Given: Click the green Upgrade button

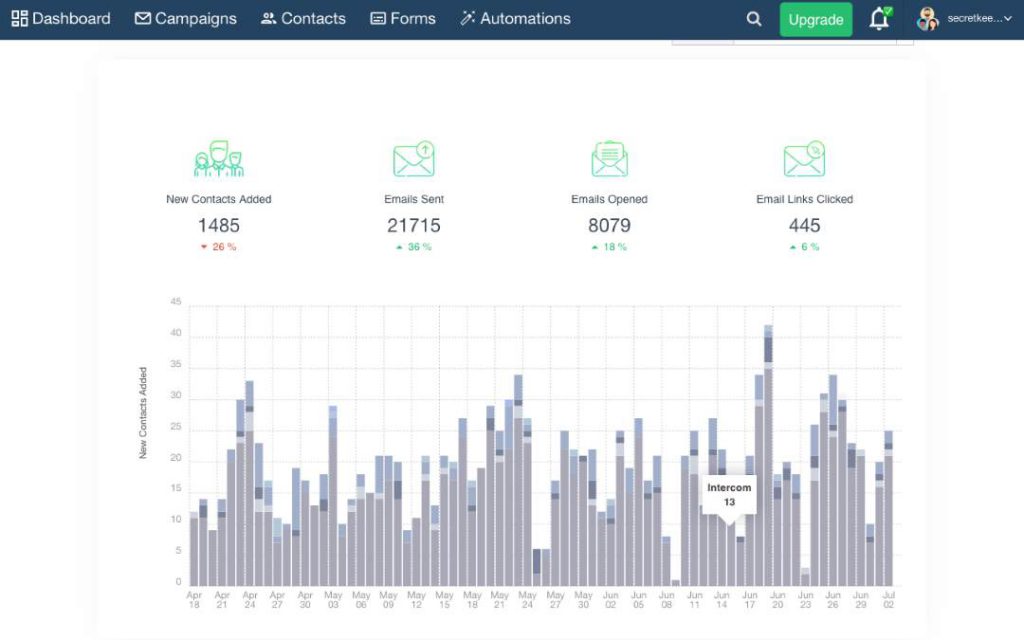Looking at the screenshot, I should (x=816, y=20).
